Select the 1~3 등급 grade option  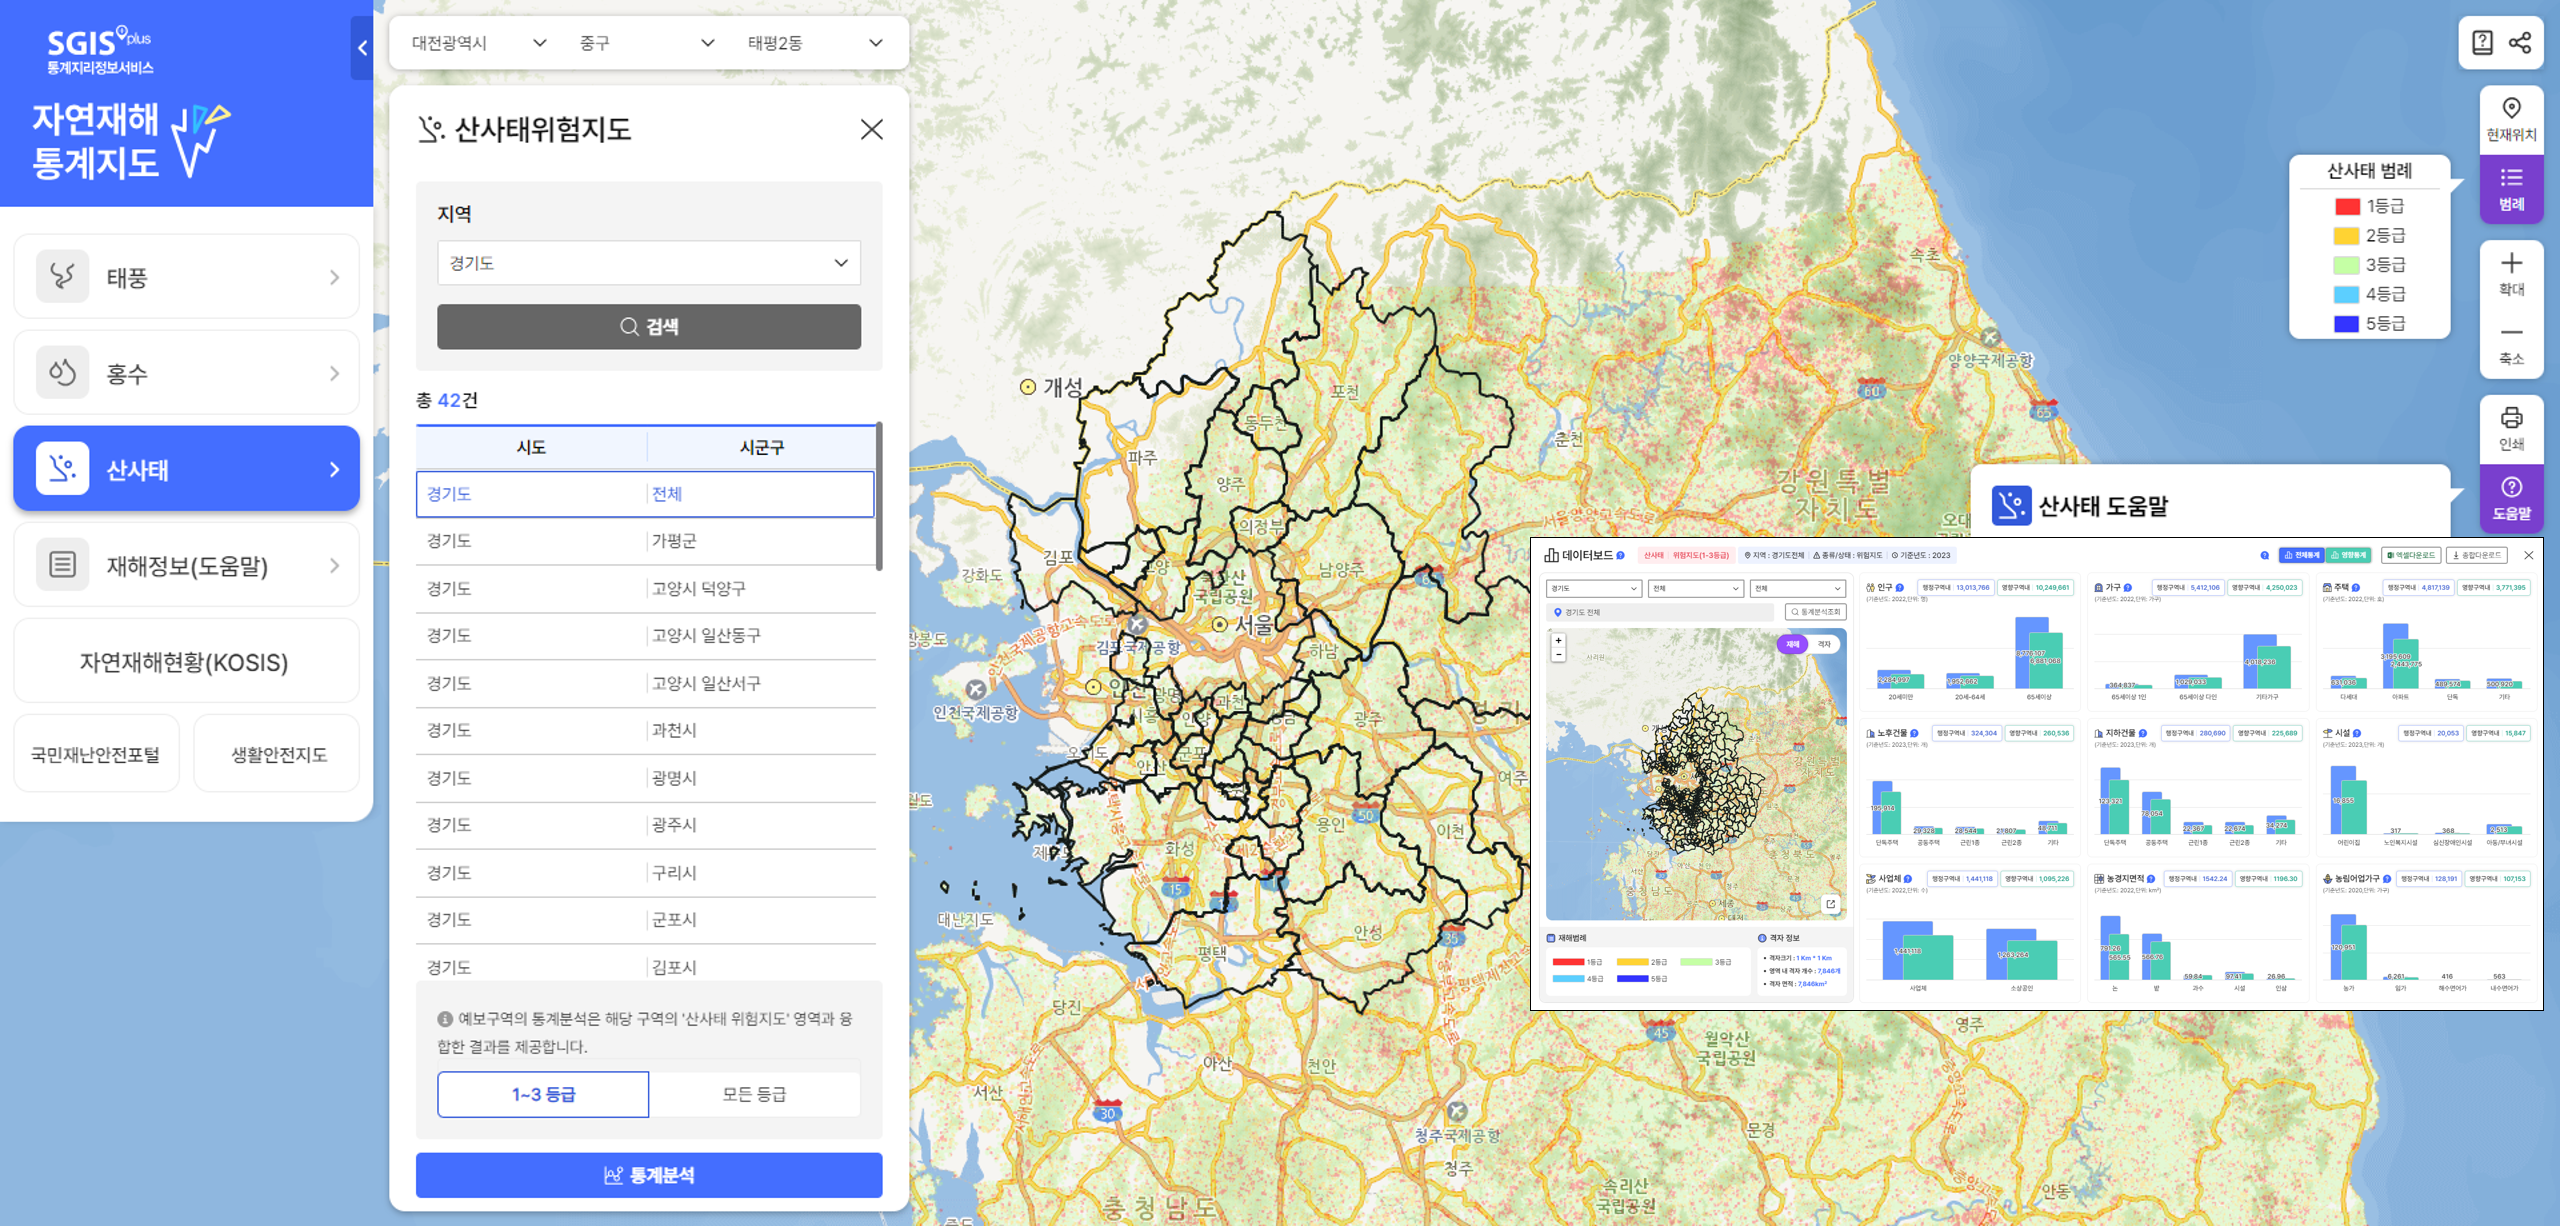tap(543, 1094)
